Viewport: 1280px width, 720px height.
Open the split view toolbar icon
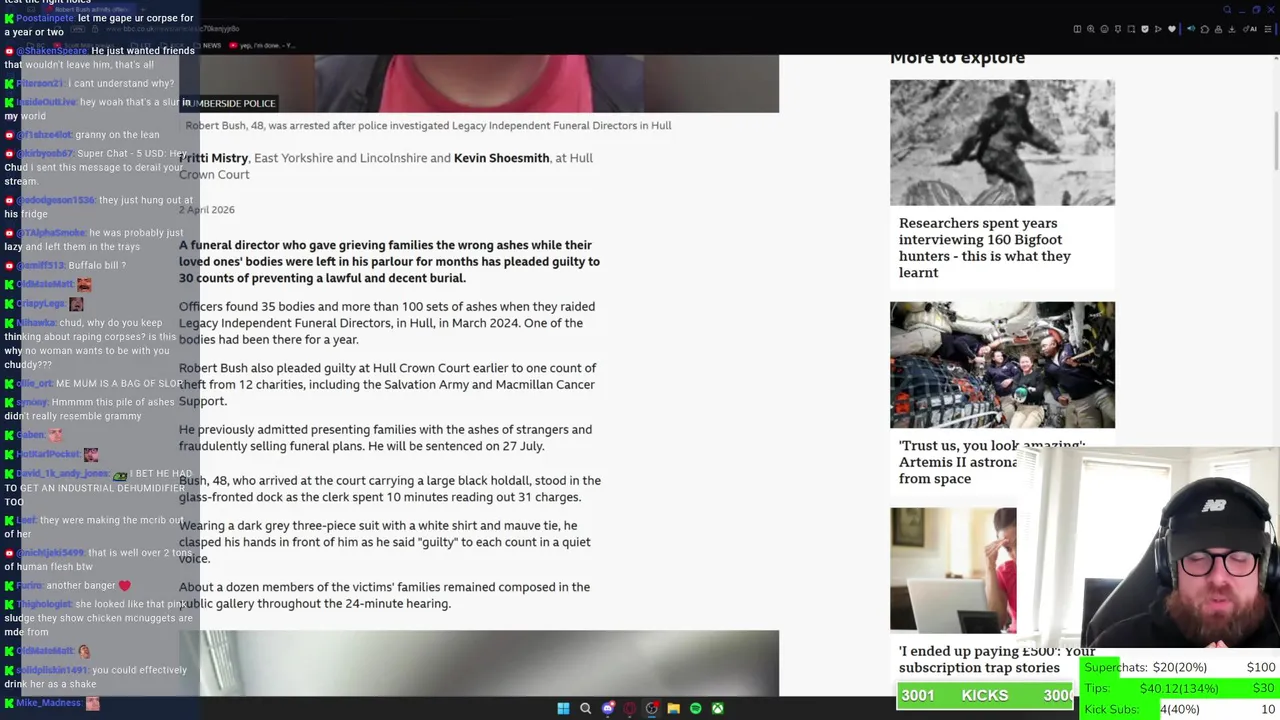tap(1077, 29)
